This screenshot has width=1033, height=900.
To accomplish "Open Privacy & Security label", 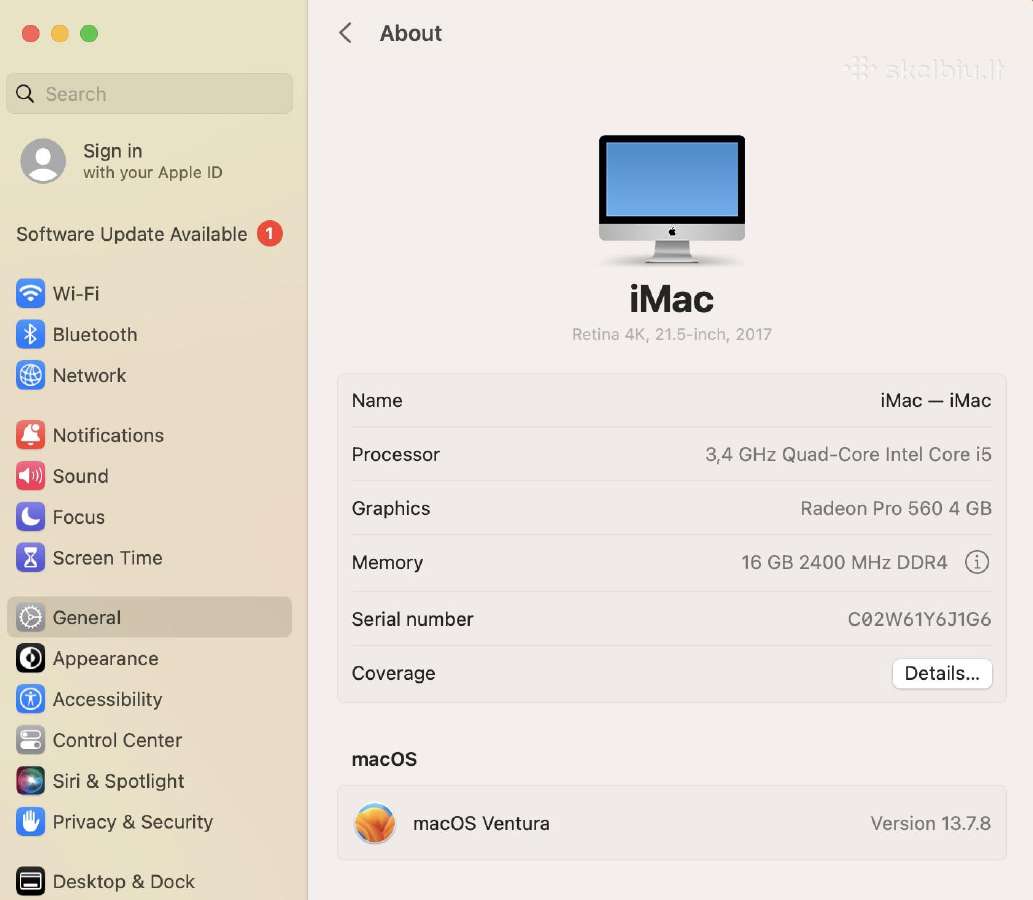I will pyautogui.click(x=132, y=822).
